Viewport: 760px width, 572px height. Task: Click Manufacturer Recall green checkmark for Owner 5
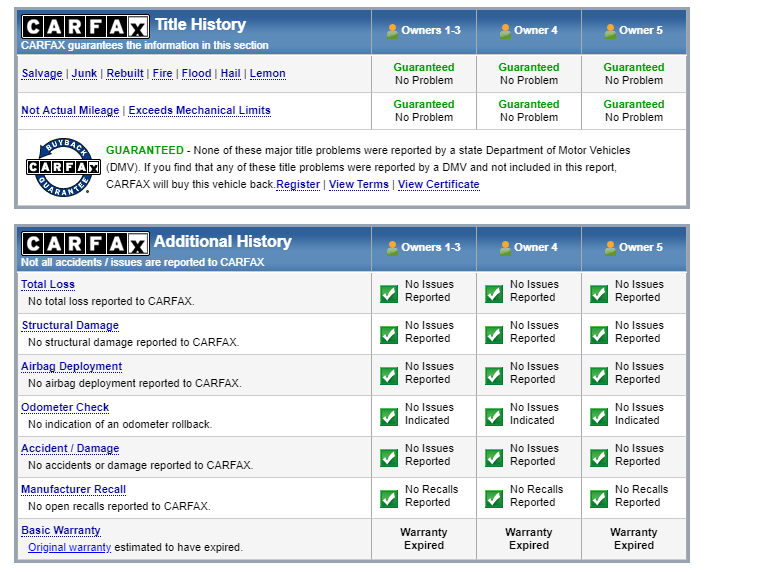[599, 499]
